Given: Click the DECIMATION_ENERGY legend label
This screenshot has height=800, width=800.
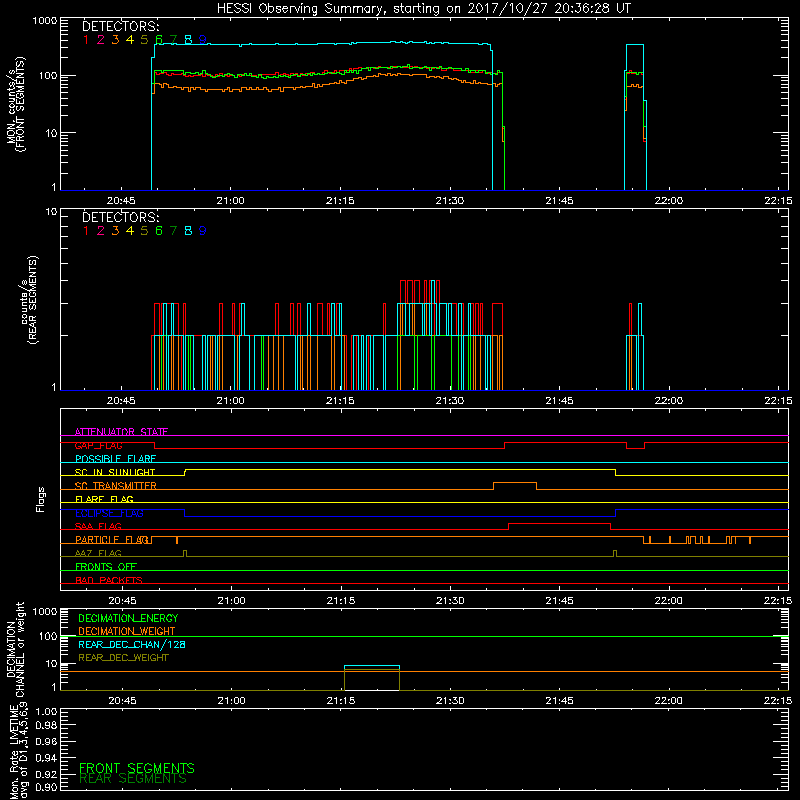Looking at the screenshot, I should [128, 618].
